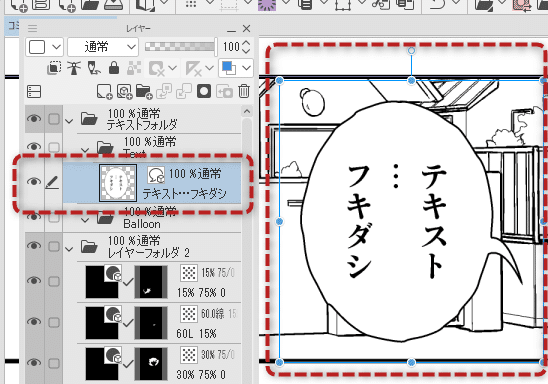The height and width of the screenshot is (384, 548).
Task: Click transfer to lower layer icon
Action: 164,92
